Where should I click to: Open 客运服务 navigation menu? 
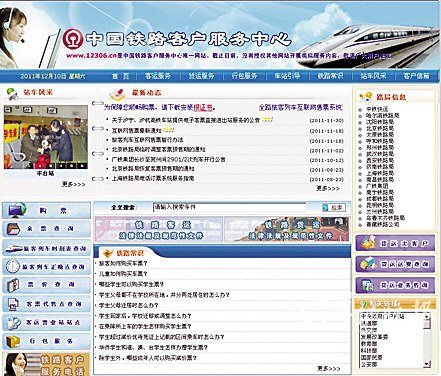click(158, 76)
